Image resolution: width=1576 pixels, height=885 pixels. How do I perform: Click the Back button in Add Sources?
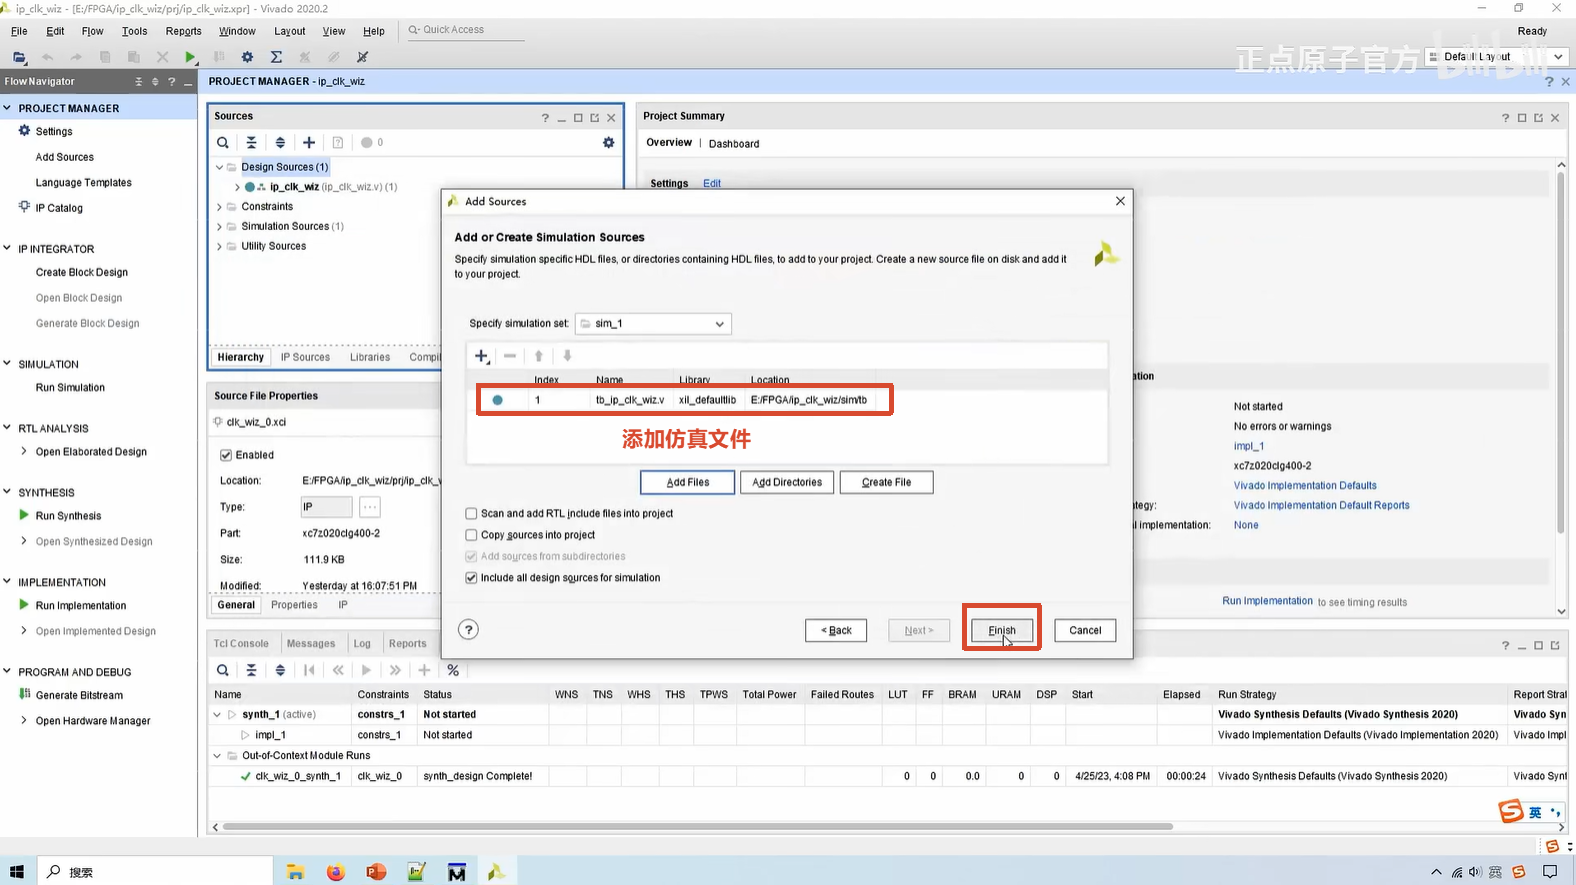[836, 630]
